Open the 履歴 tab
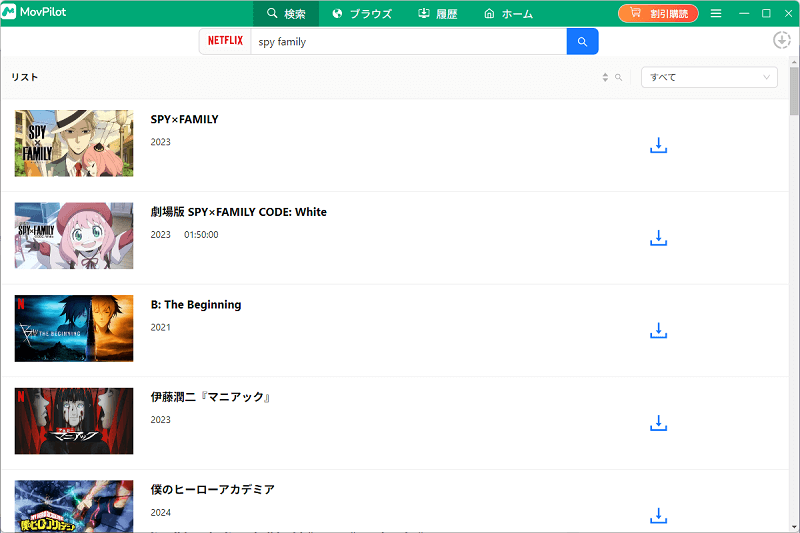800x533 pixels. [437, 14]
